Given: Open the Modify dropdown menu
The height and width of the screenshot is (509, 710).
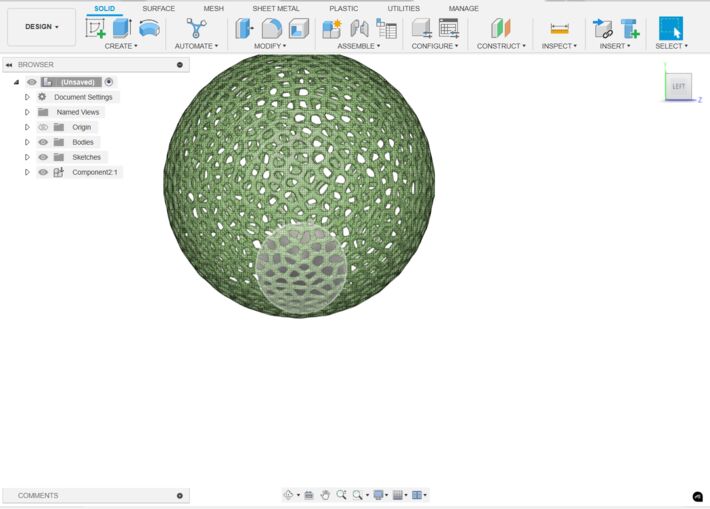Looking at the screenshot, I should pyautogui.click(x=270, y=46).
